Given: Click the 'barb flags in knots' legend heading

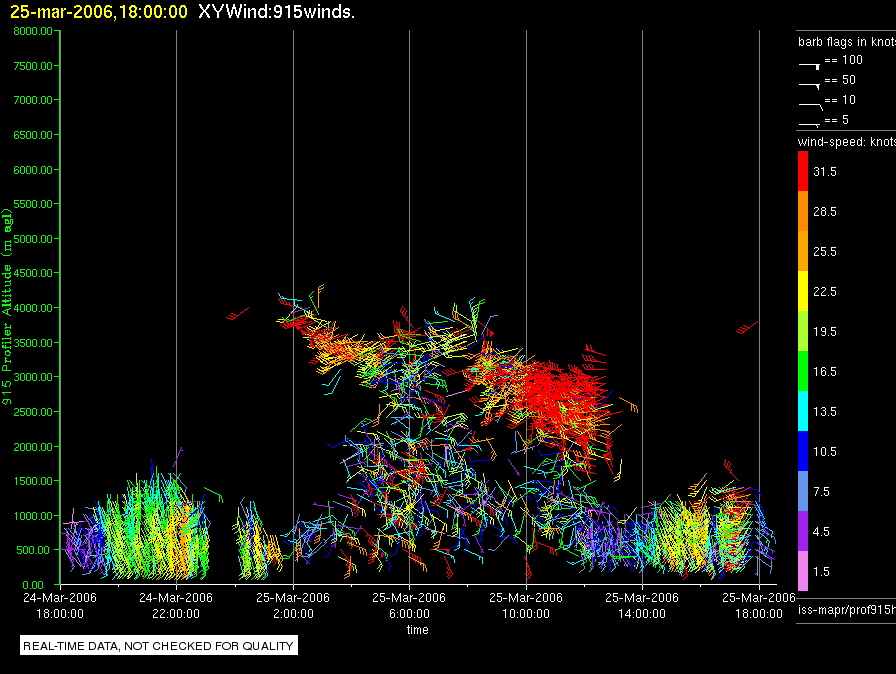Looking at the screenshot, I should pos(847,42).
